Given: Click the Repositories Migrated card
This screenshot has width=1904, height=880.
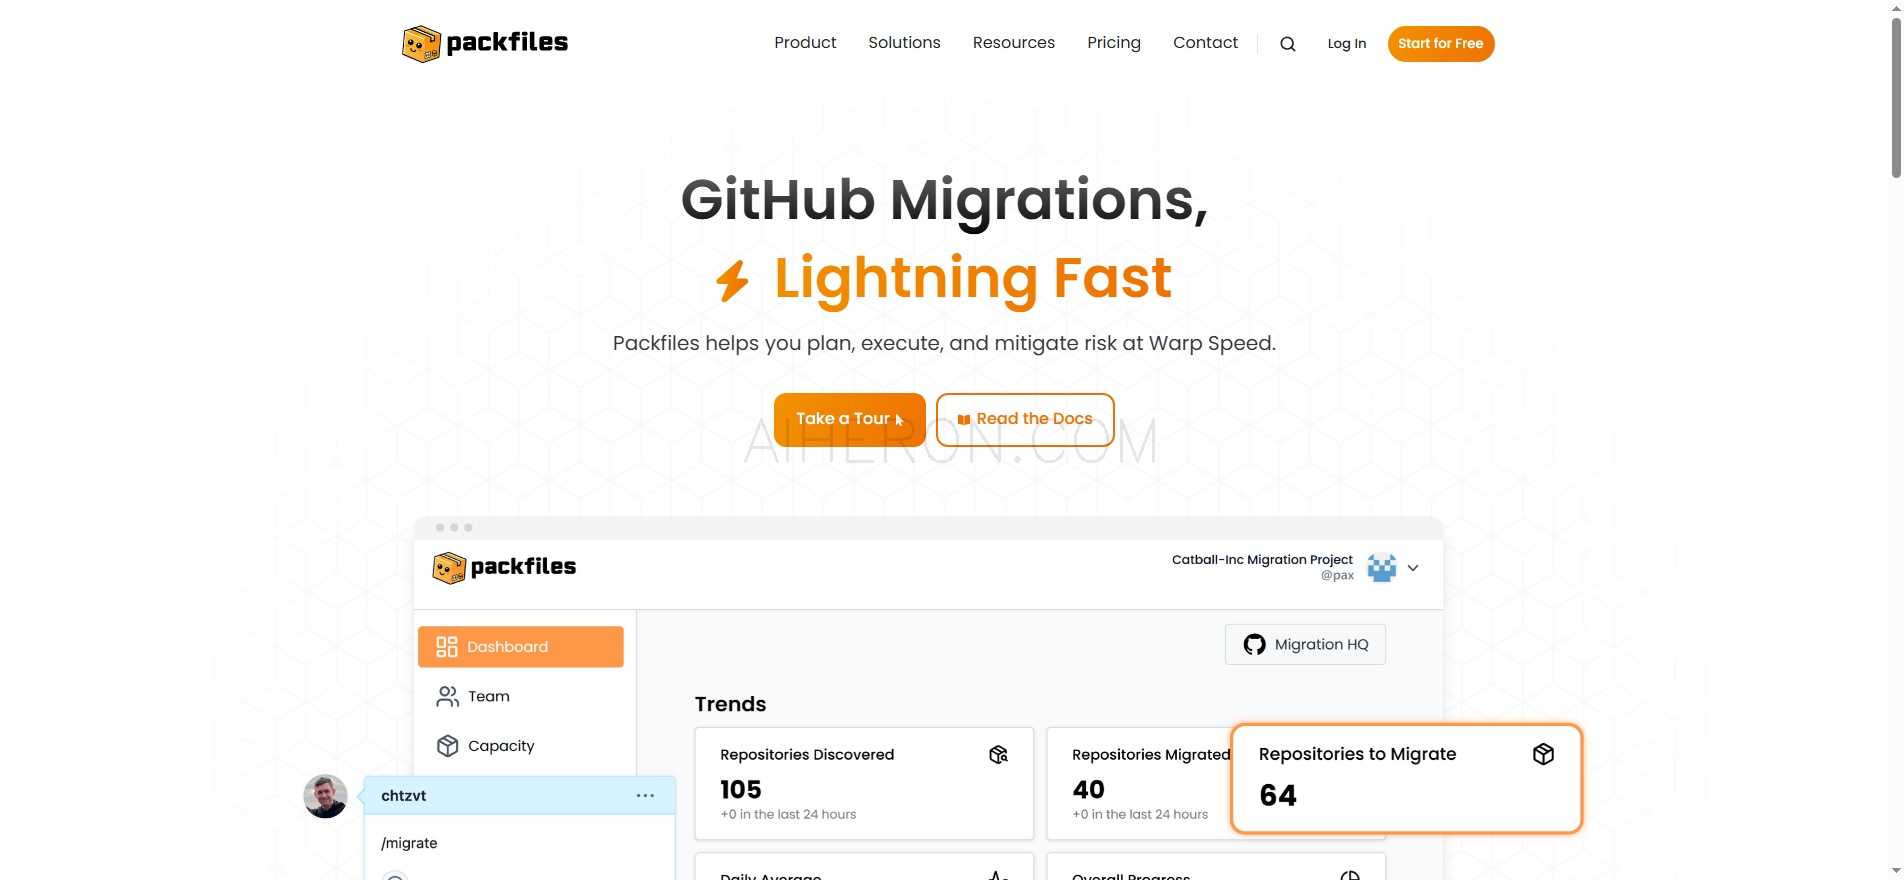Looking at the screenshot, I should click(1139, 784).
